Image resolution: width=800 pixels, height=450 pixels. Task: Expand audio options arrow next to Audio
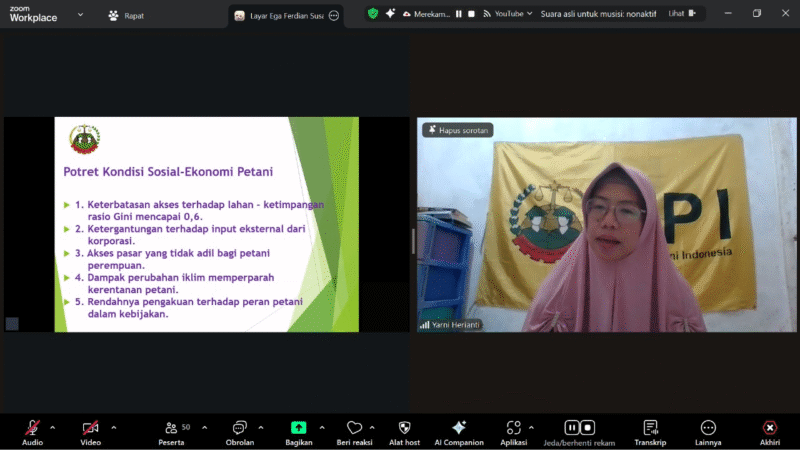[52, 427]
